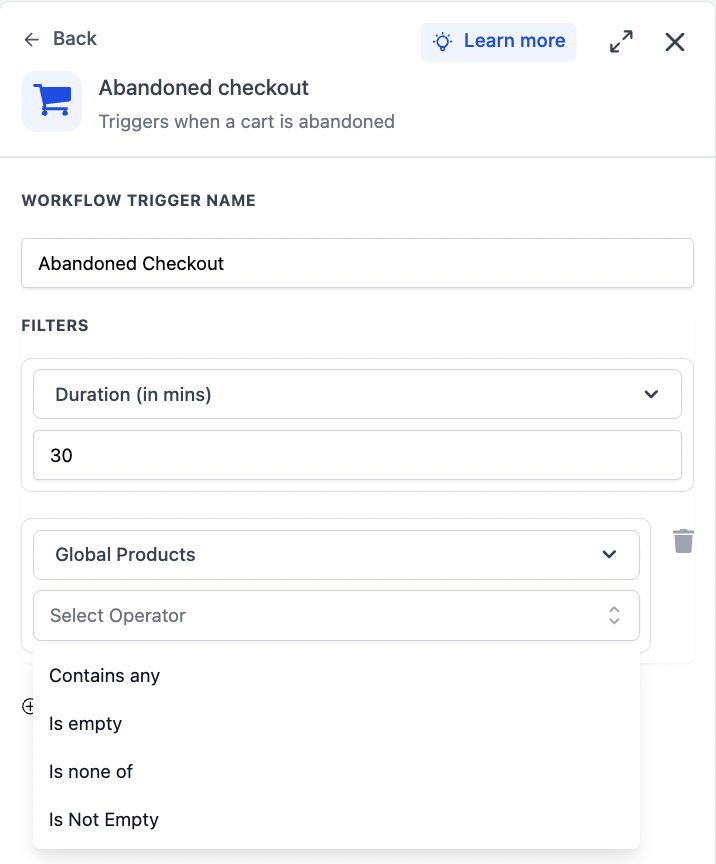Click the workflow trigger name field
This screenshot has width=716, height=864.
pos(357,263)
